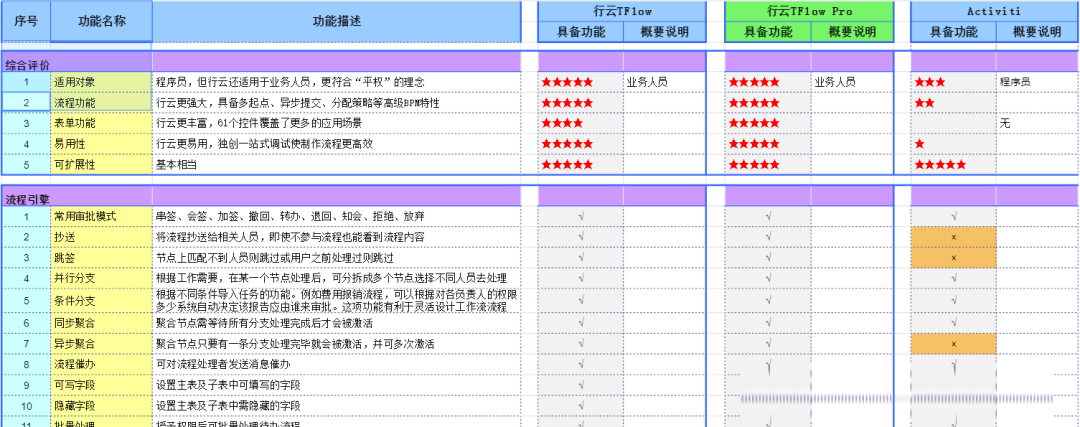Click description starting 聚合节点需等待
This screenshot has width=1080, height=427.
coord(336,322)
